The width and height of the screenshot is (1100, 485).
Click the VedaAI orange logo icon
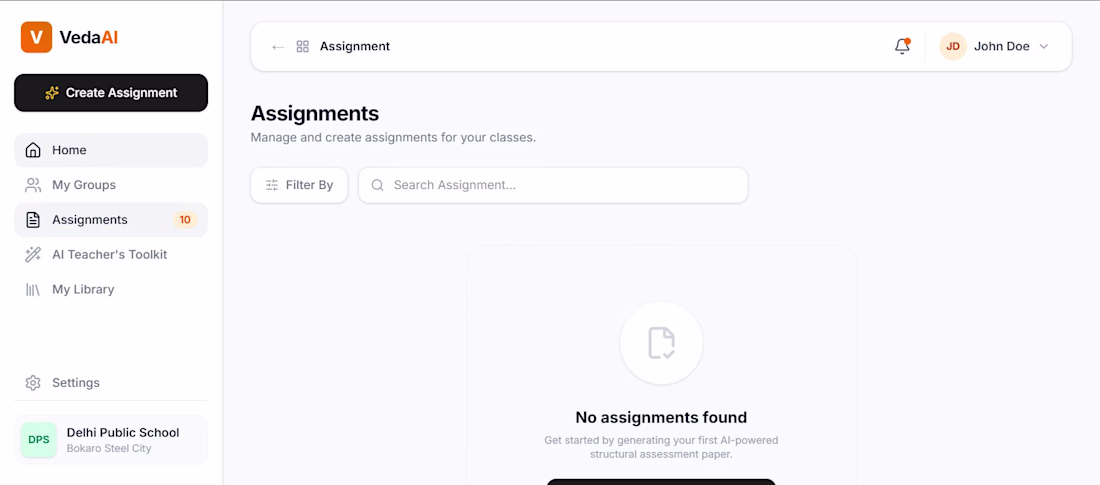pos(36,37)
